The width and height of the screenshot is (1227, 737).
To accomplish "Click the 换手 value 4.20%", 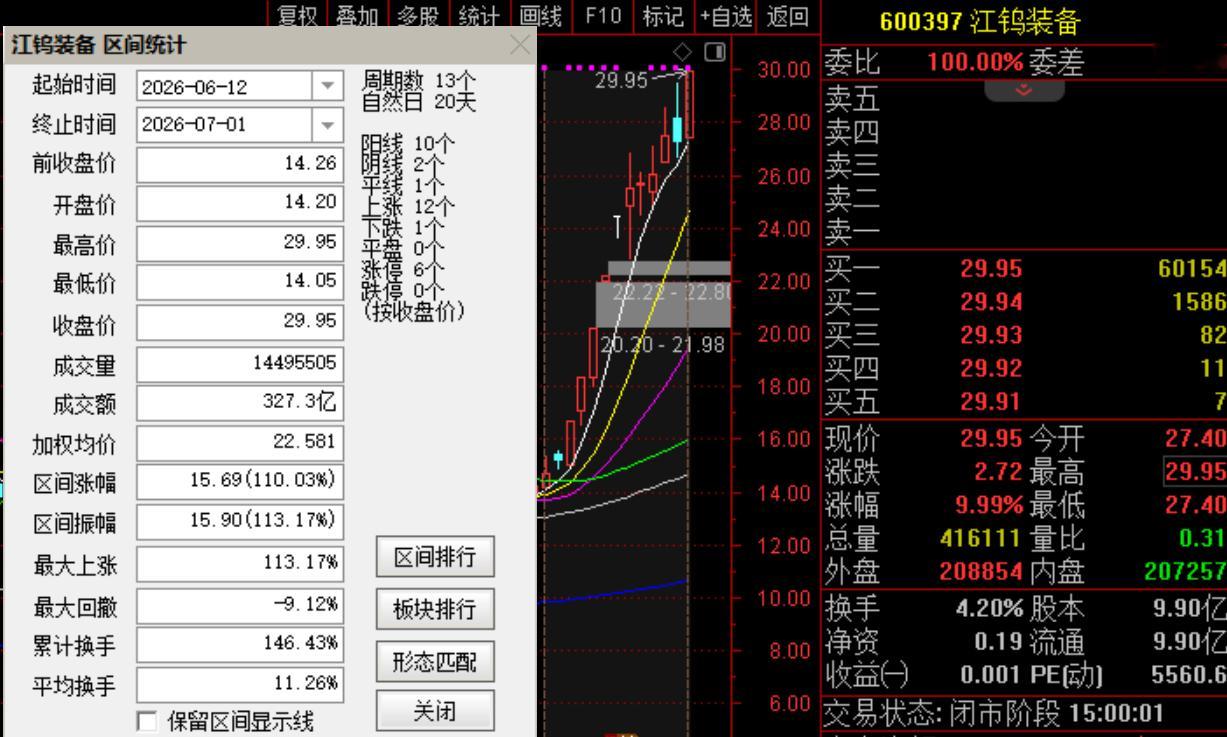I will click(989, 608).
